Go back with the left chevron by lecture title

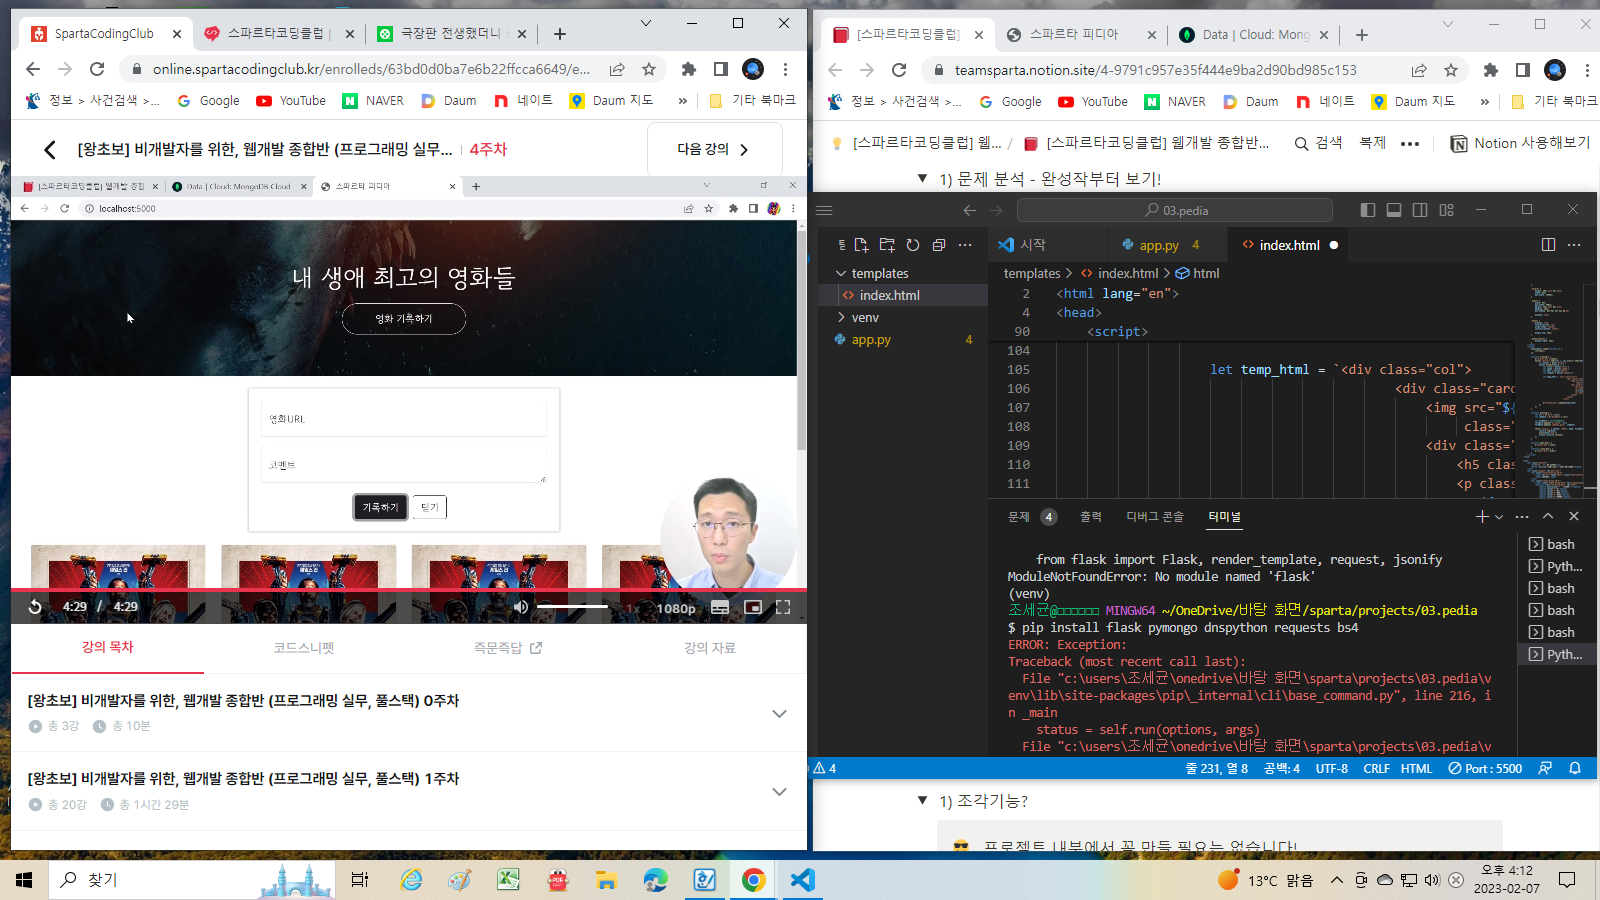(49, 150)
